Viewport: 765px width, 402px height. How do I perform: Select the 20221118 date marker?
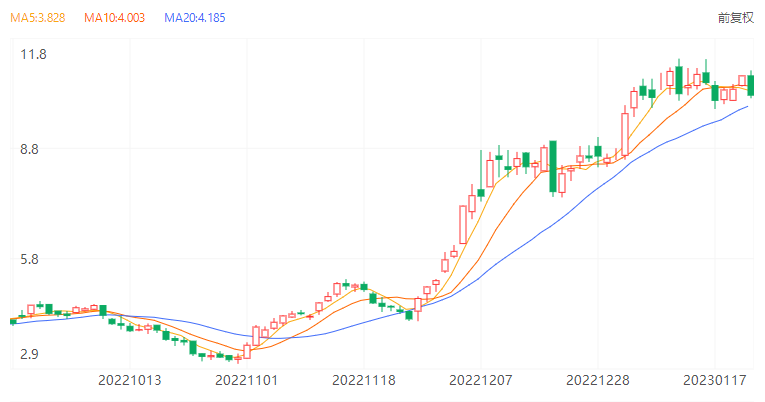pyautogui.click(x=363, y=380)
